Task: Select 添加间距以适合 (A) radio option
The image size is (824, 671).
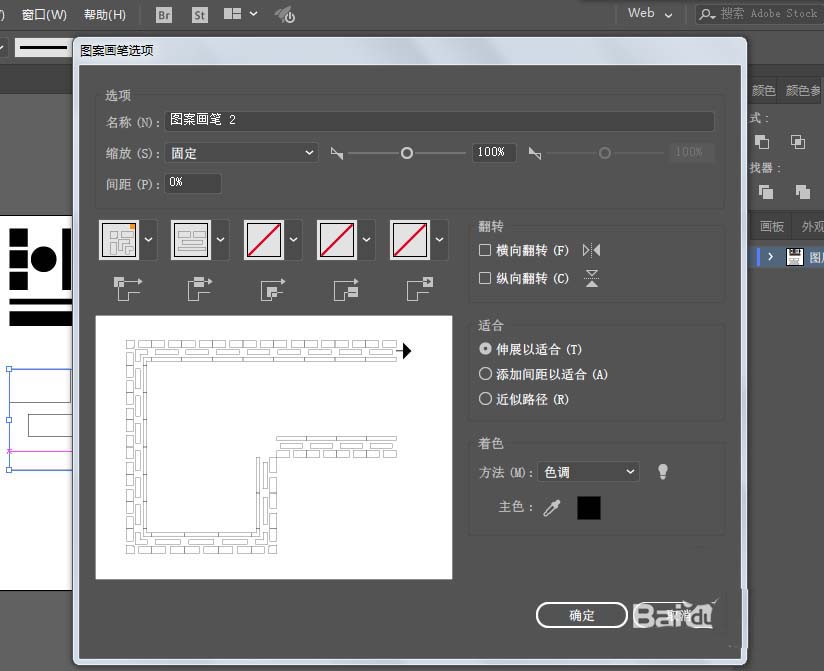Action: pyautogui.click(x=485, y=374)
